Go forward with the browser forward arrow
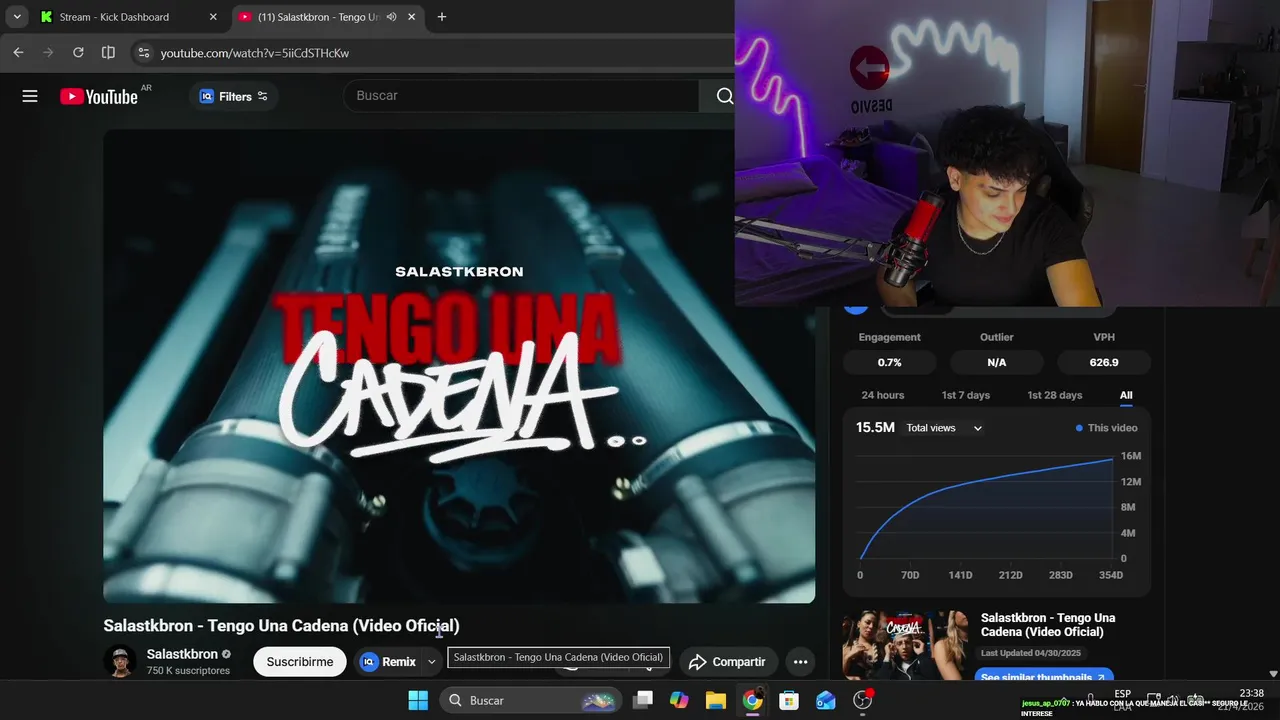This screenshot has width=1280, height=720. click(x=48, y=52)
